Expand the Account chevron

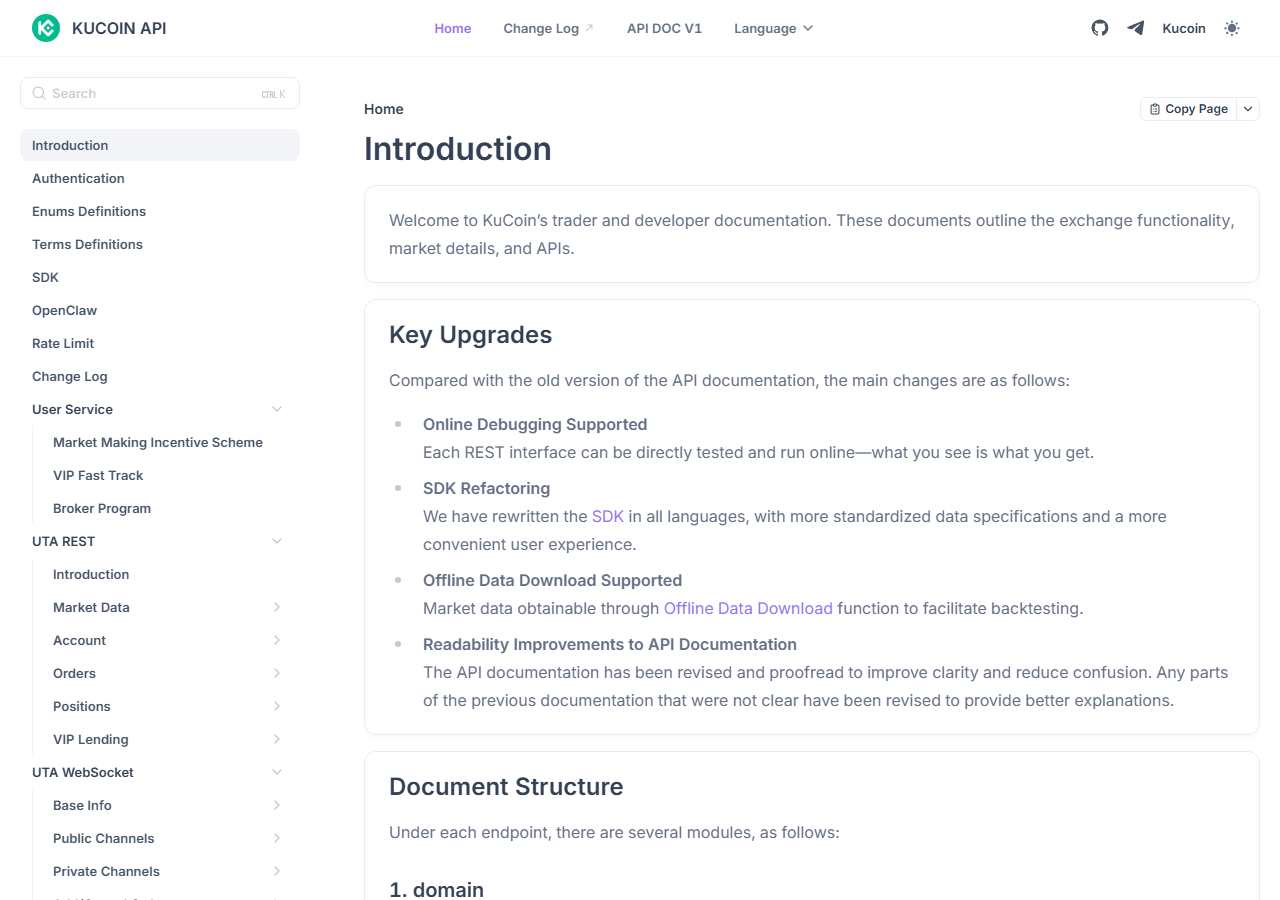click(x=277, y=640)
